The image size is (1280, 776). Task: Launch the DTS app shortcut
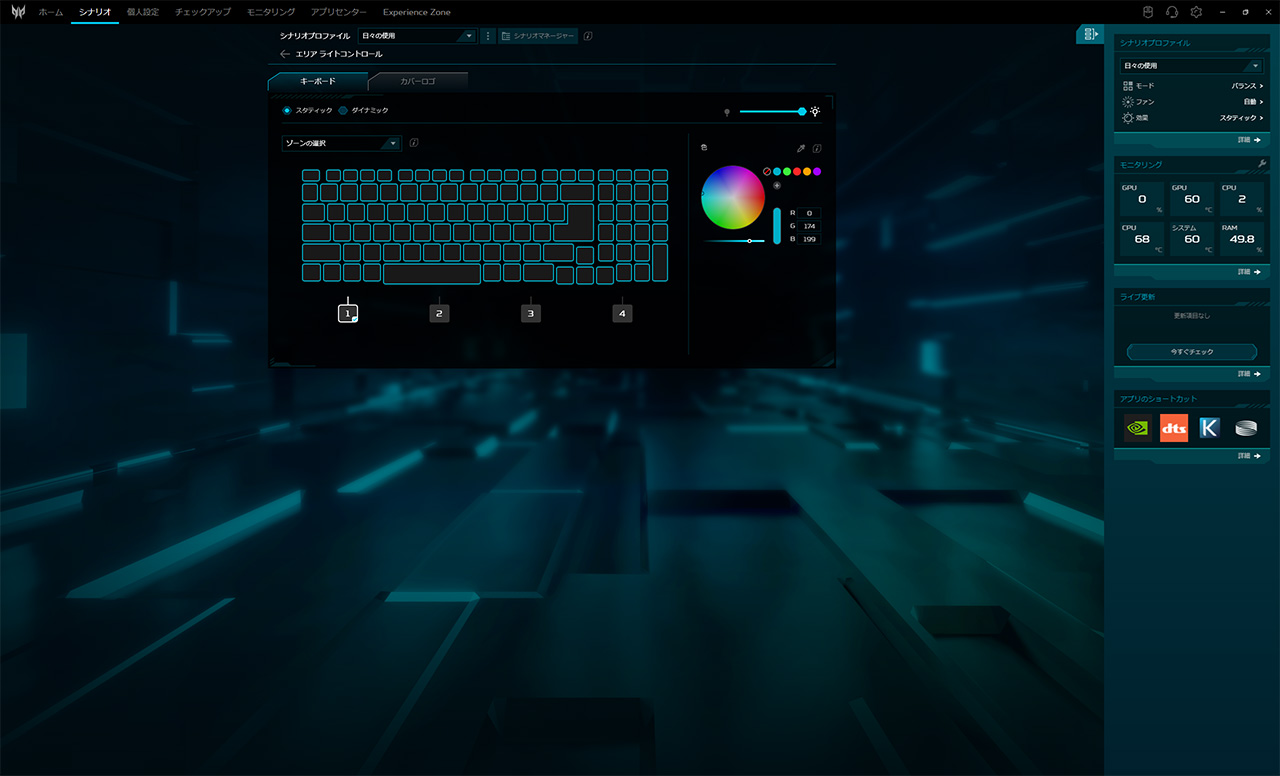point(1174,428)
